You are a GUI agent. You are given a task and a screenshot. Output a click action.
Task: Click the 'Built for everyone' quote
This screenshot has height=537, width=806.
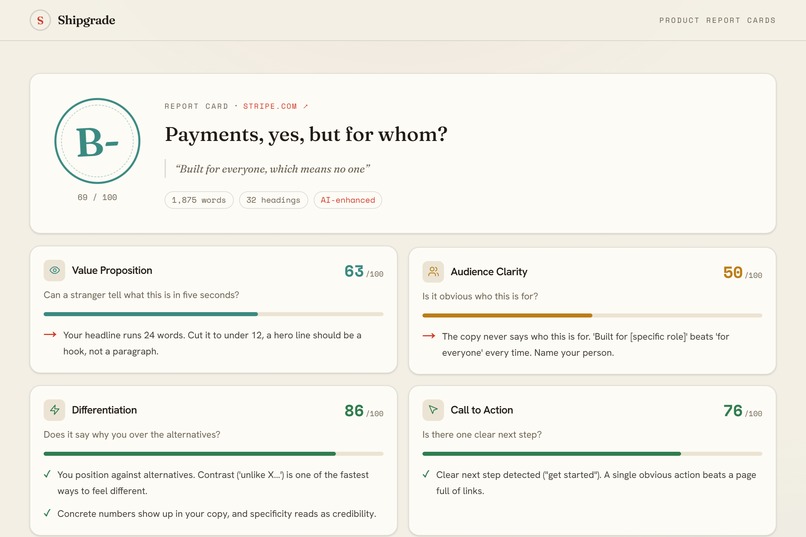tap(272, 169)
